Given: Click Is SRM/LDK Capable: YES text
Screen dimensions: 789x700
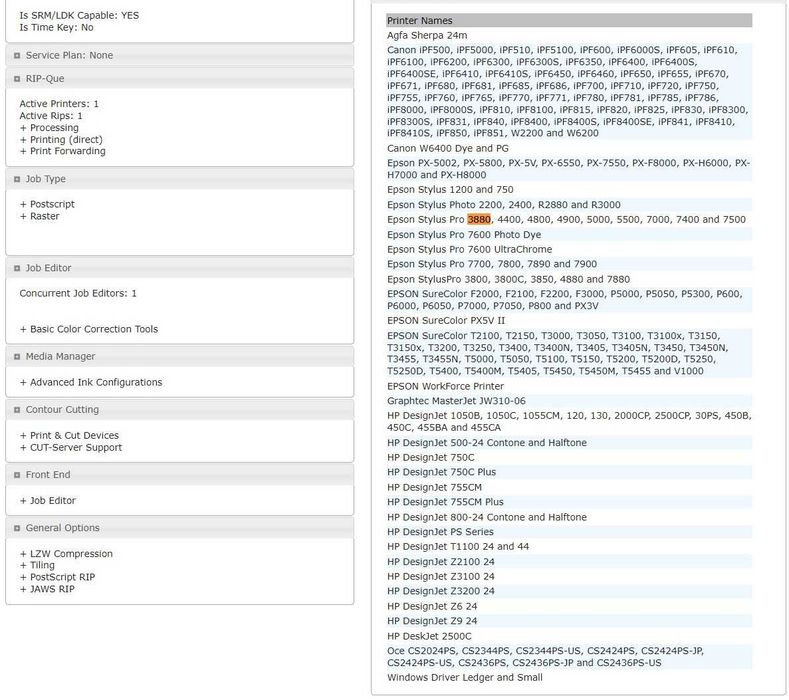Looking at the screenshot, I should 79,16.
